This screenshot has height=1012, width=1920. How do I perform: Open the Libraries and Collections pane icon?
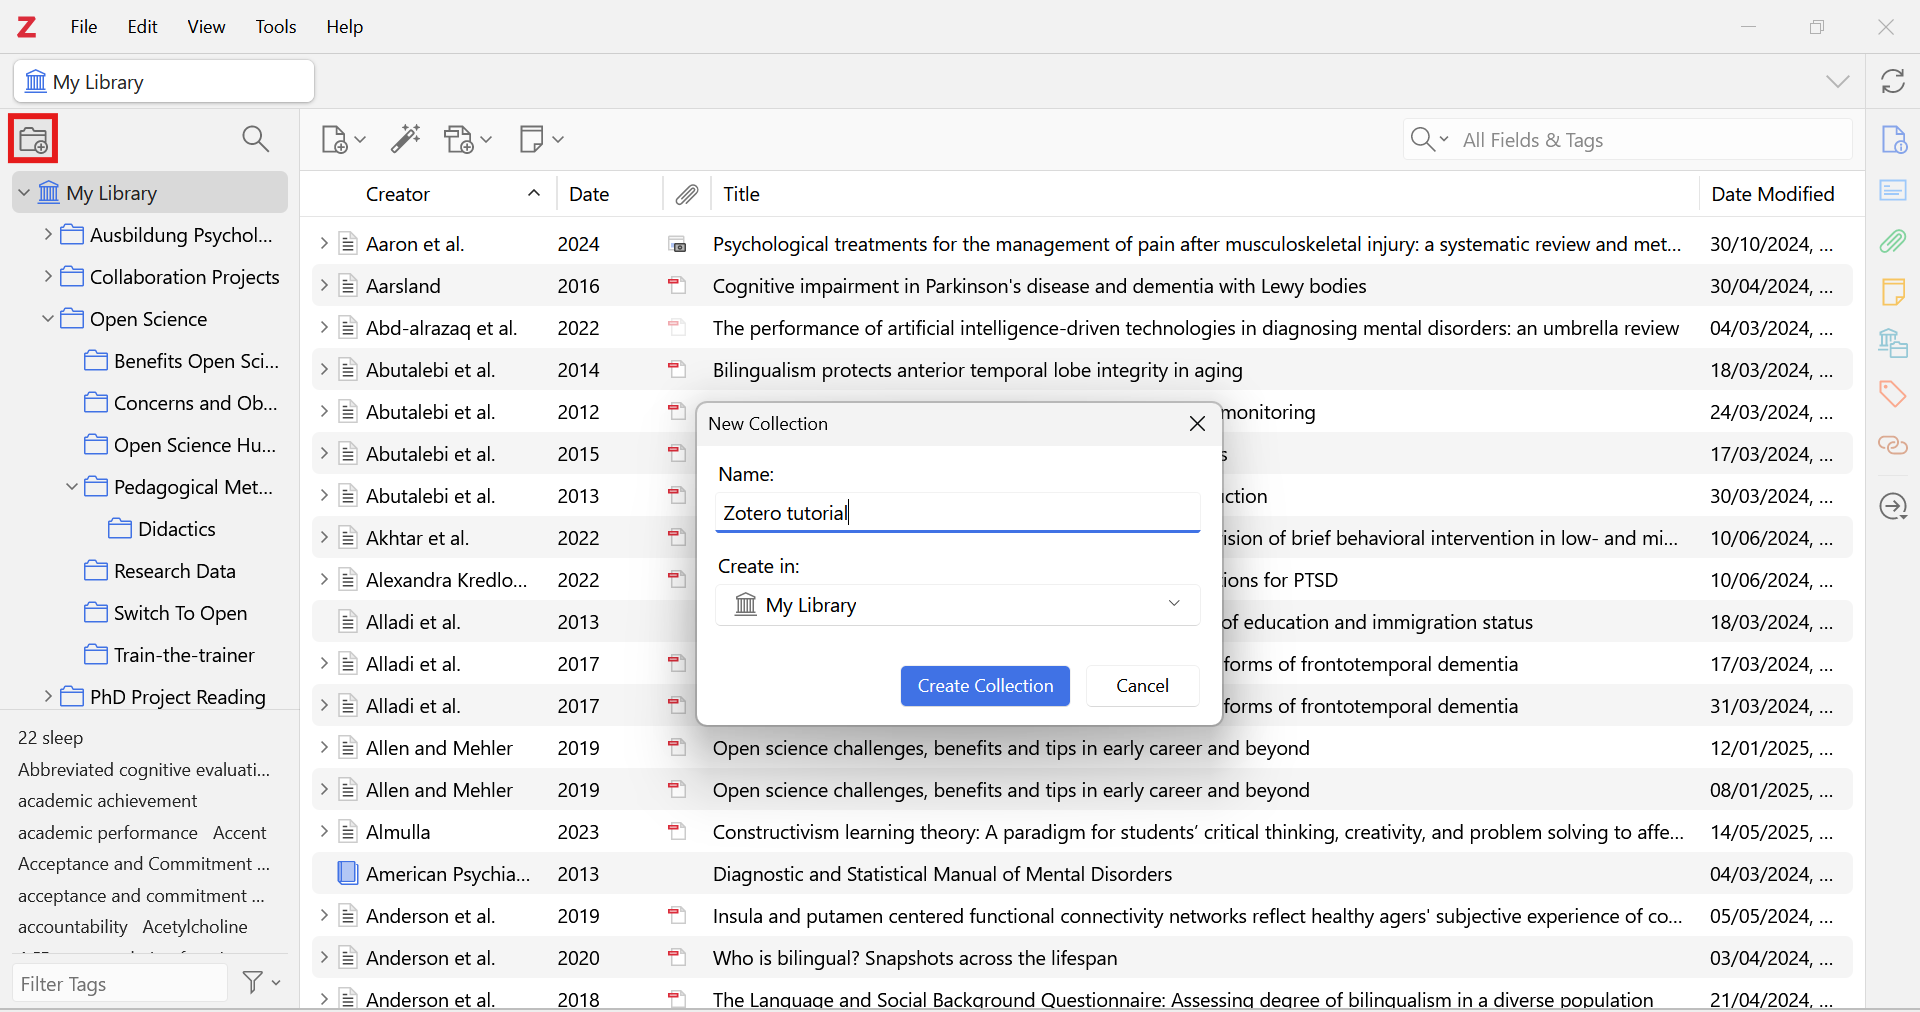point(1893,343)
